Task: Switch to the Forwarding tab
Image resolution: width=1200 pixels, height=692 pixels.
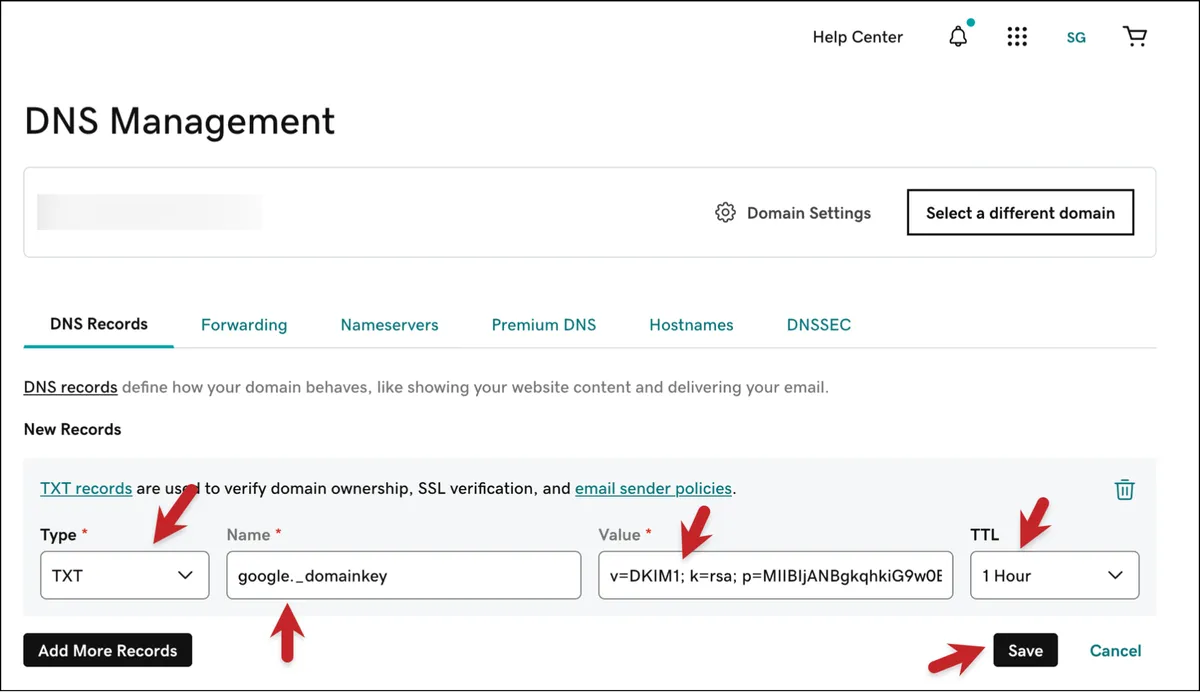Action: tap(244, 325)
